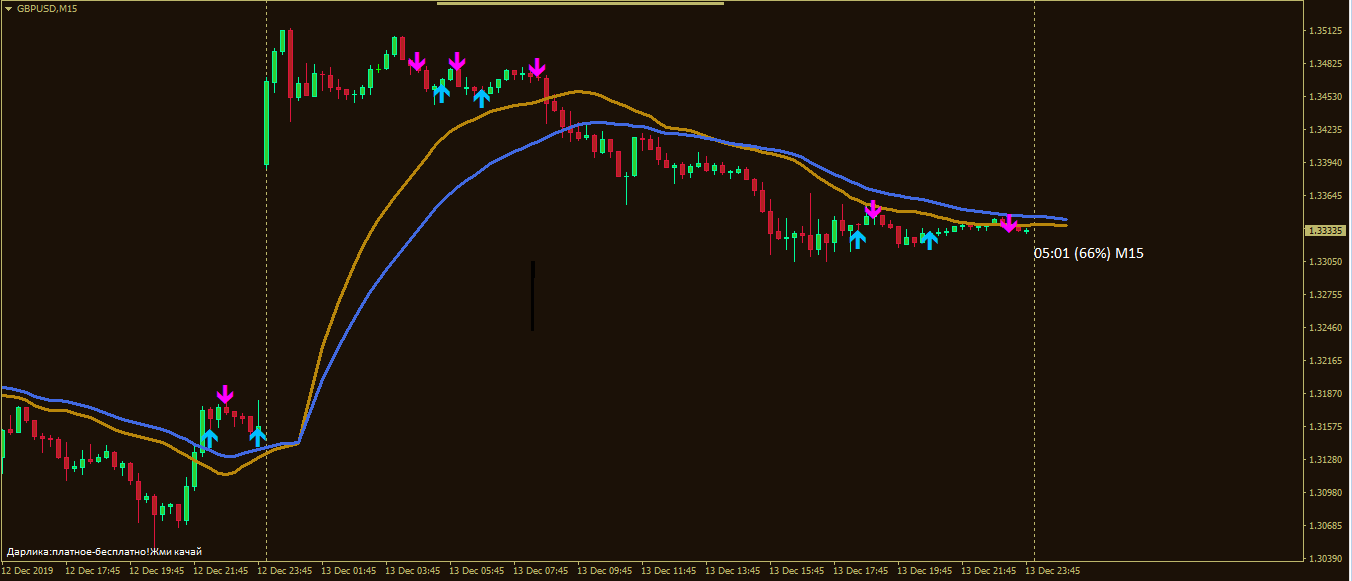The width and height of the screenshot is (1352, 581).
Task: Click the leftmost blue buy arrow on 12 Dec
Action: [209, 437]
